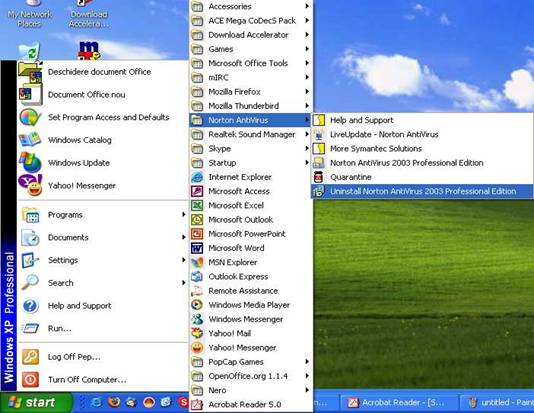Open the Microsoft Office Tools folder
This screenshot has width=534, height=413.
coord(250,63)
